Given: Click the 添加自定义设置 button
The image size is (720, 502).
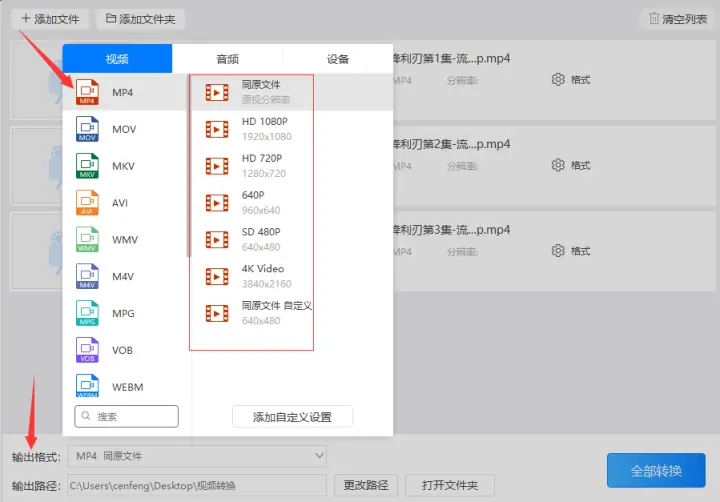Looking at the screenshot, I should pyautogui.click(x=292, y=417).
